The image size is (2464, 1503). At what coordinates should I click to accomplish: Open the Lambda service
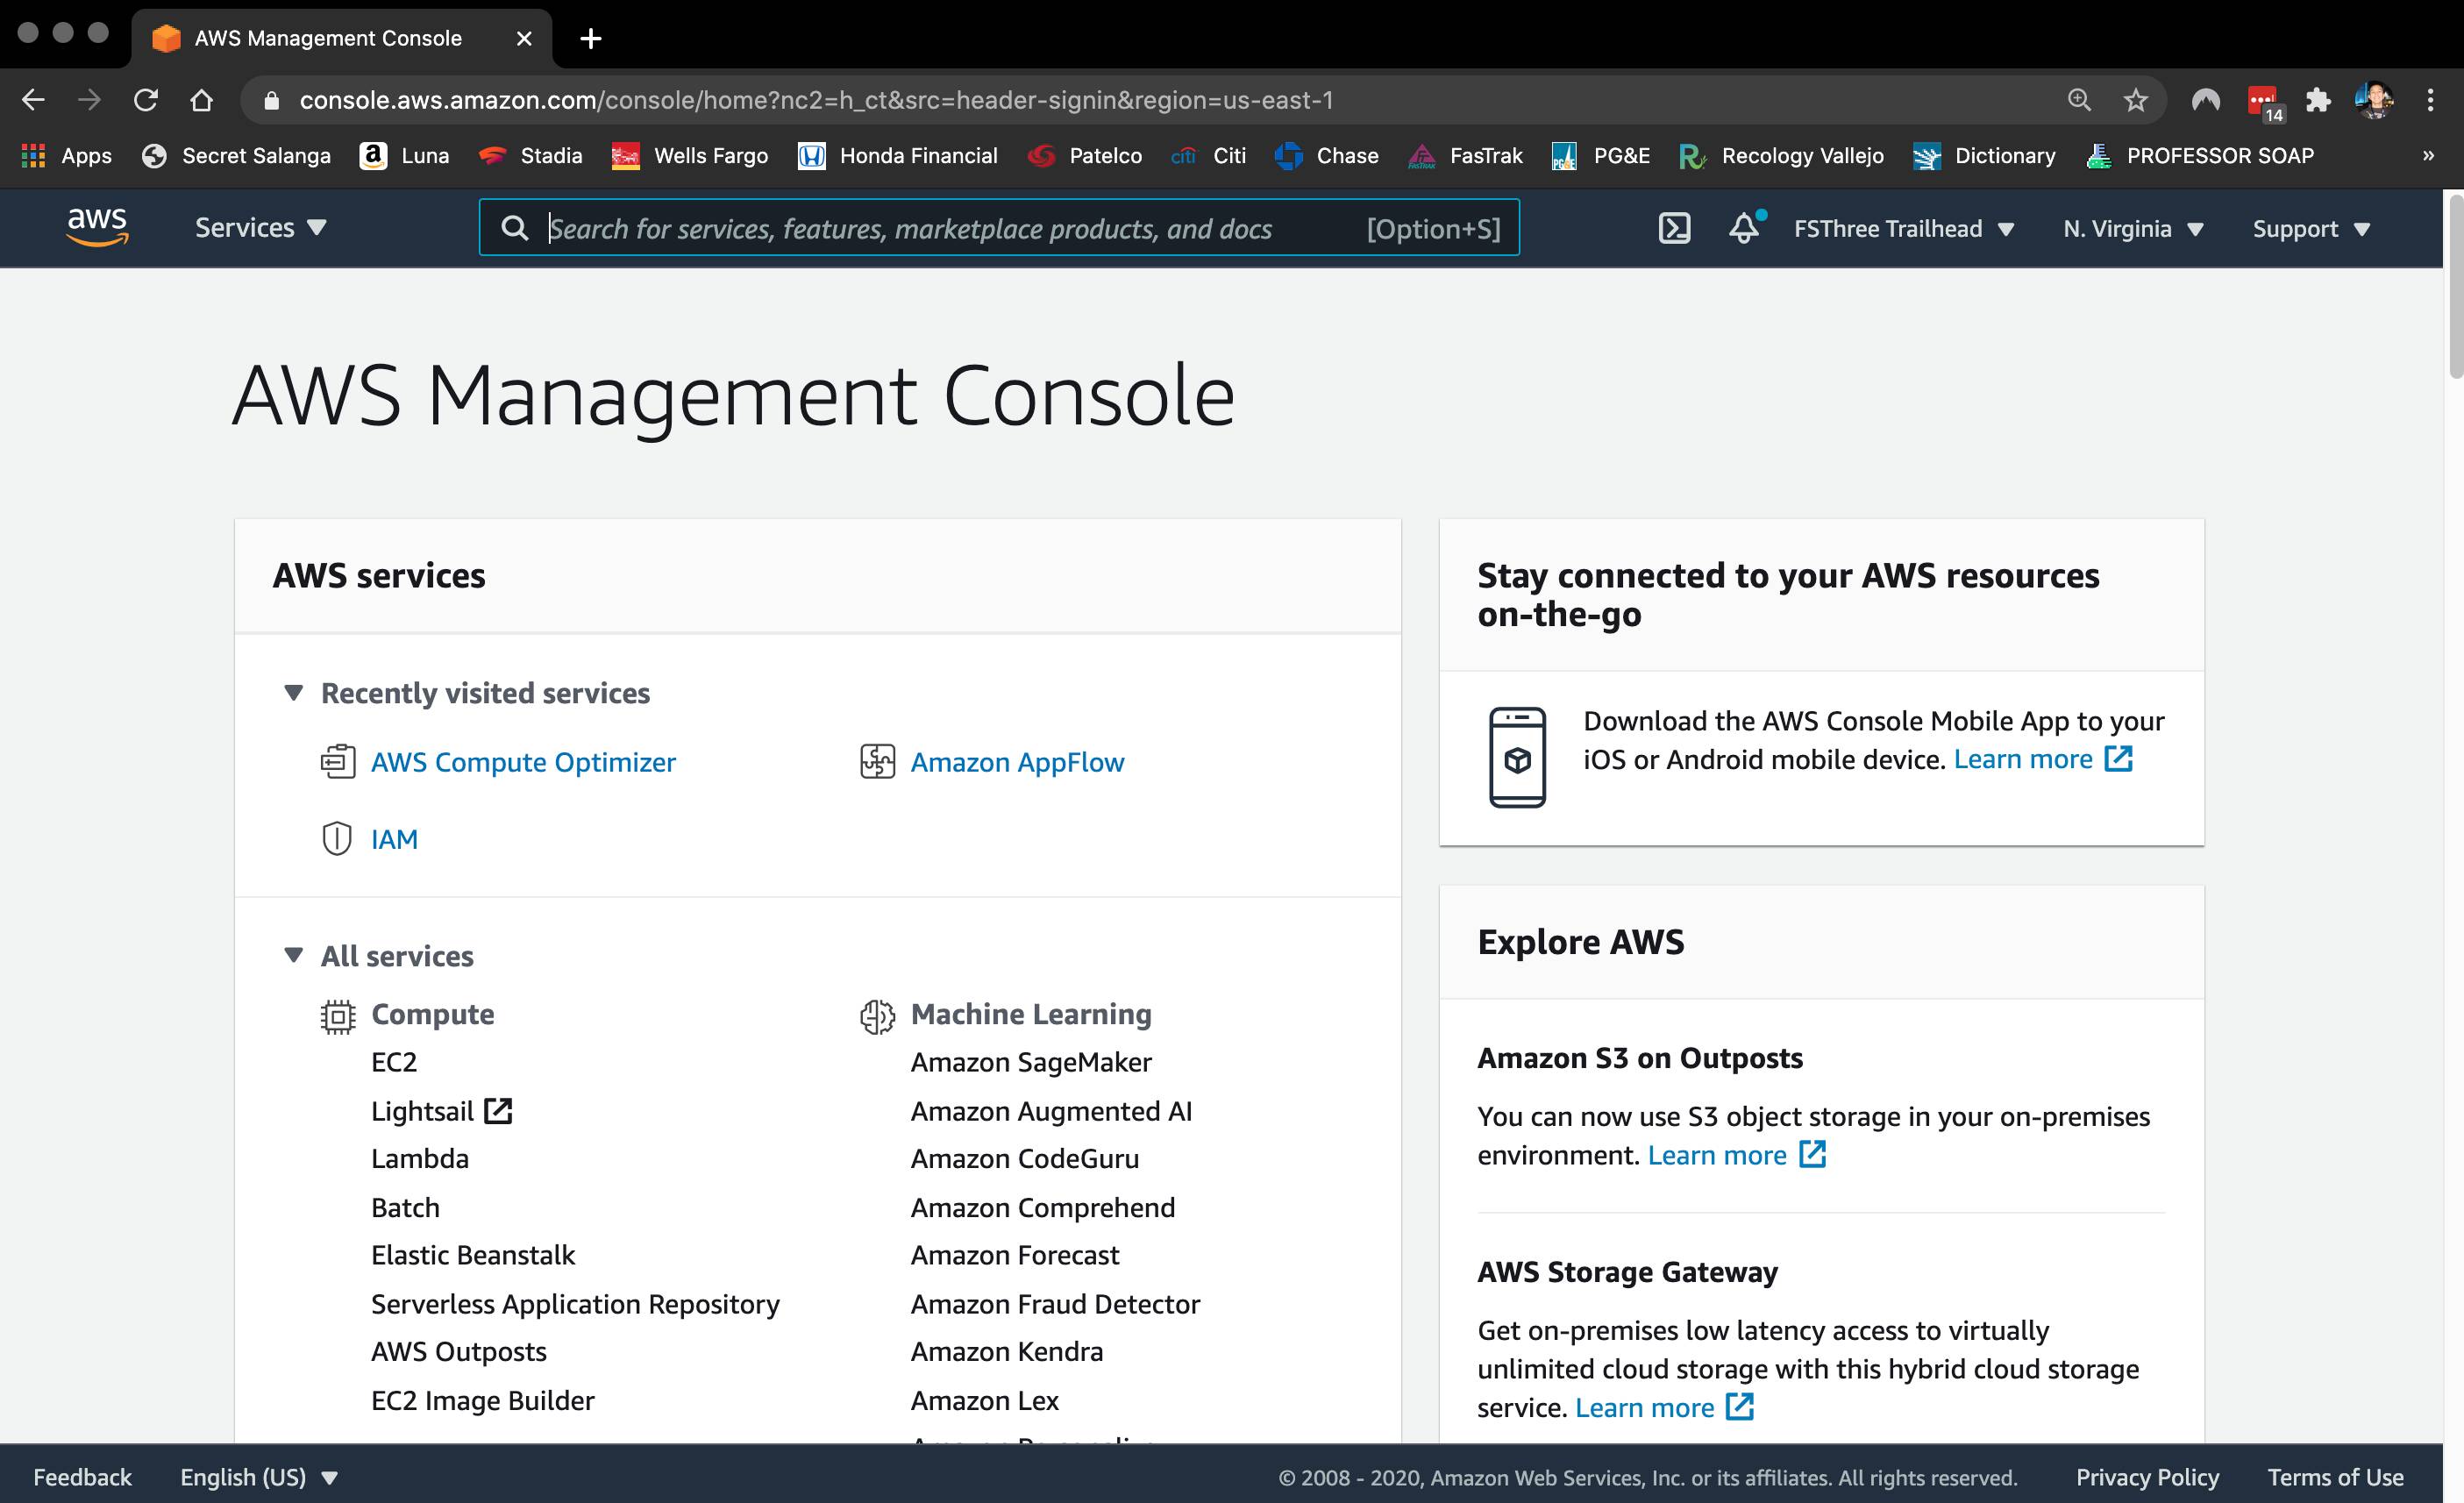click(x=420, y=1158)
